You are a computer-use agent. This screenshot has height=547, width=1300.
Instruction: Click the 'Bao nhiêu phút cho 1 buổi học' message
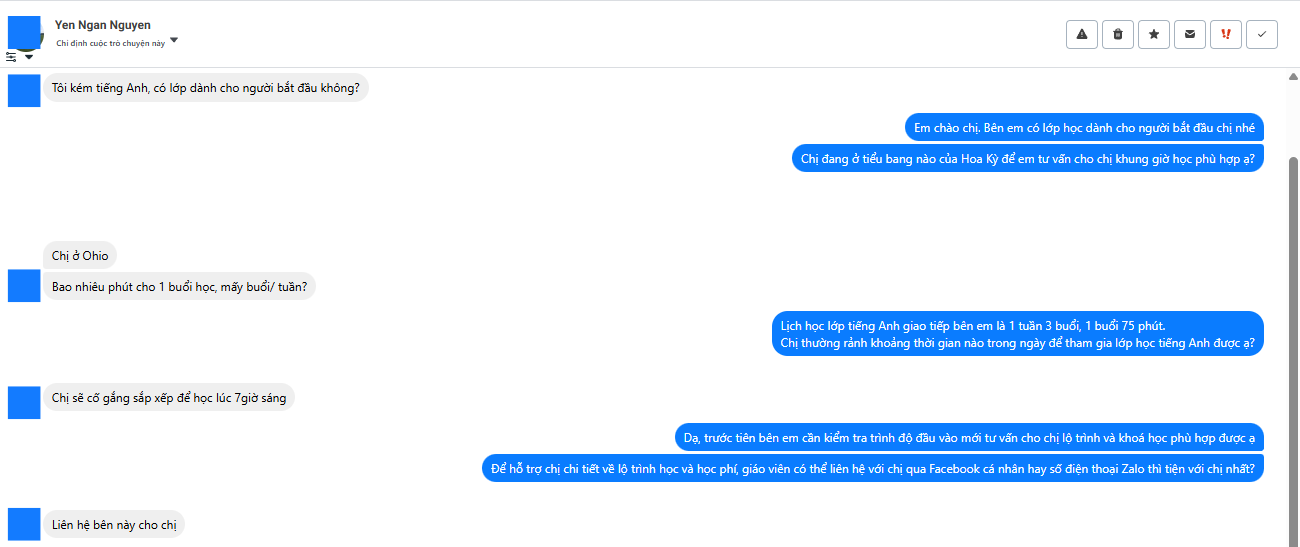(179, 287)
